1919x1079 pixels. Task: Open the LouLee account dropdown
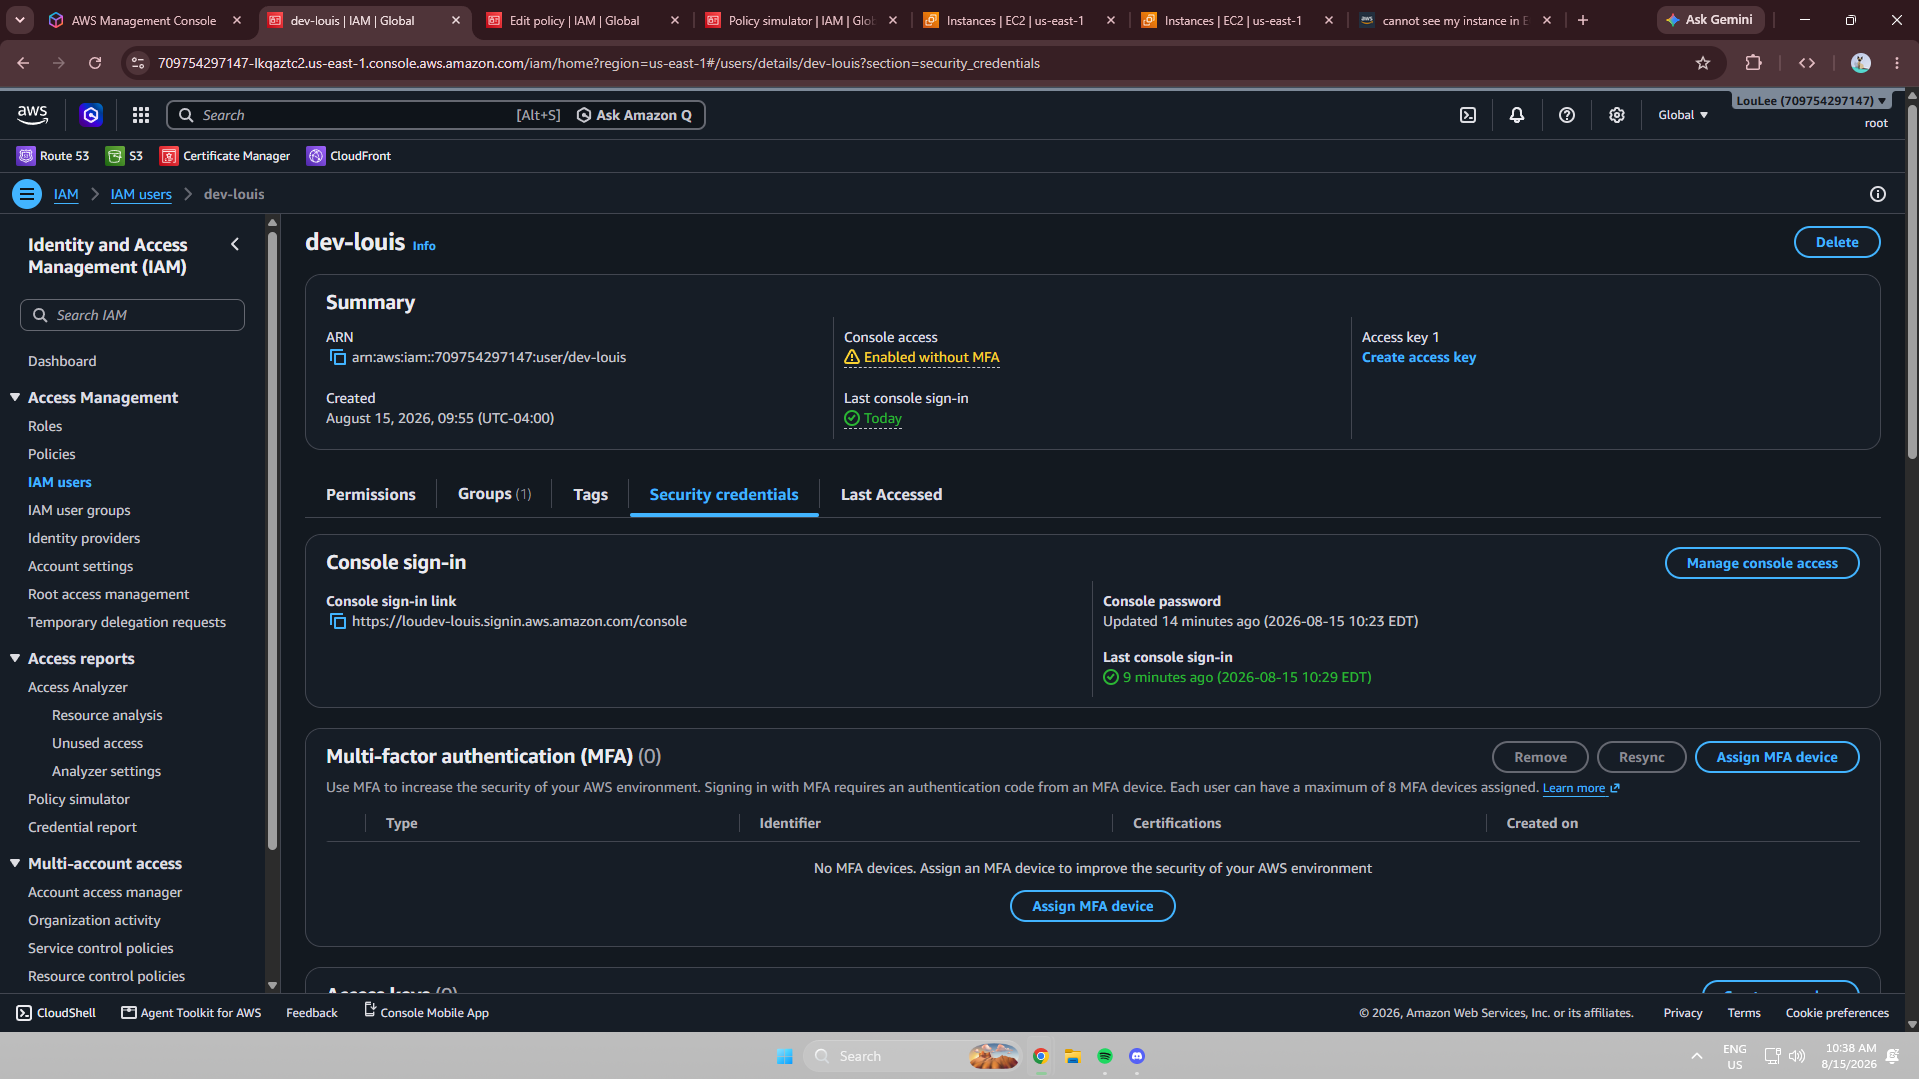(x=1811, y=100)
